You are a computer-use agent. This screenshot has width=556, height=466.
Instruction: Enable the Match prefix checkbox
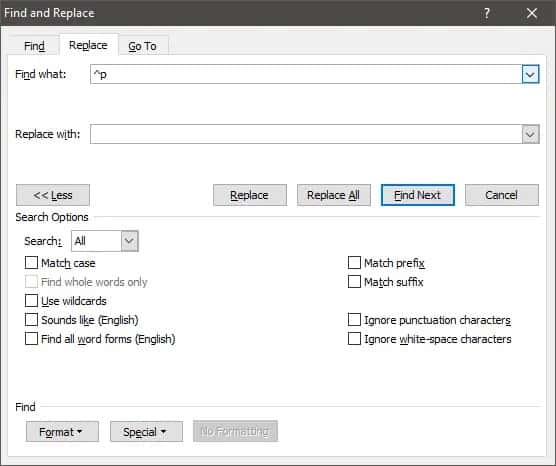[354, 263]
